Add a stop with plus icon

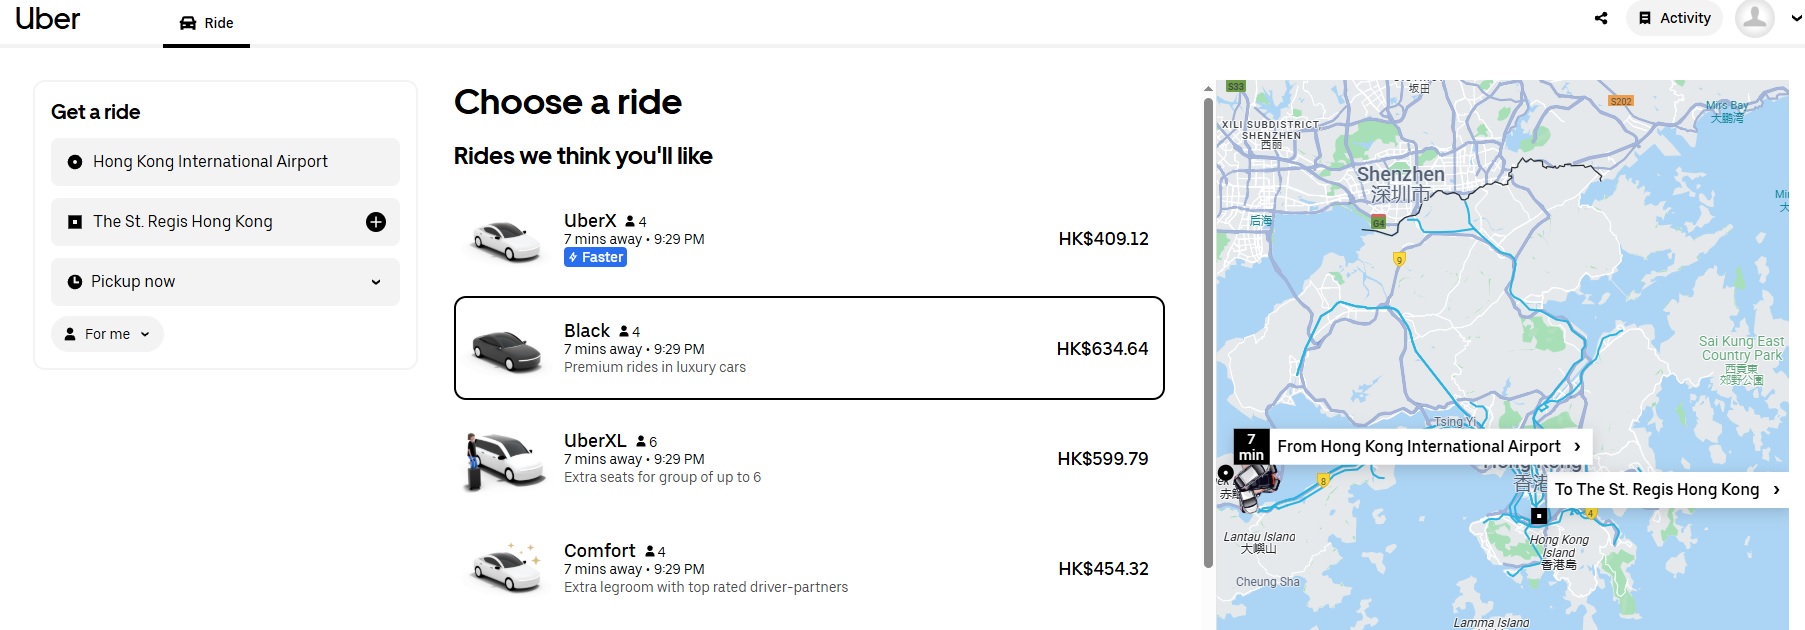click(x=376, y=222)
